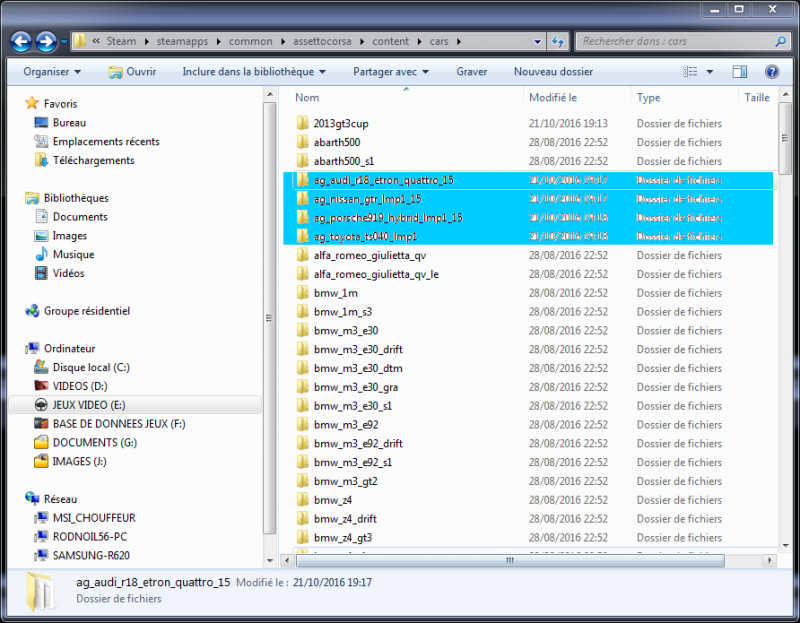Go back with the blue Back arrow
Image resolution: width=800 pixels, height=623 pixels.
tap(21, 41)
